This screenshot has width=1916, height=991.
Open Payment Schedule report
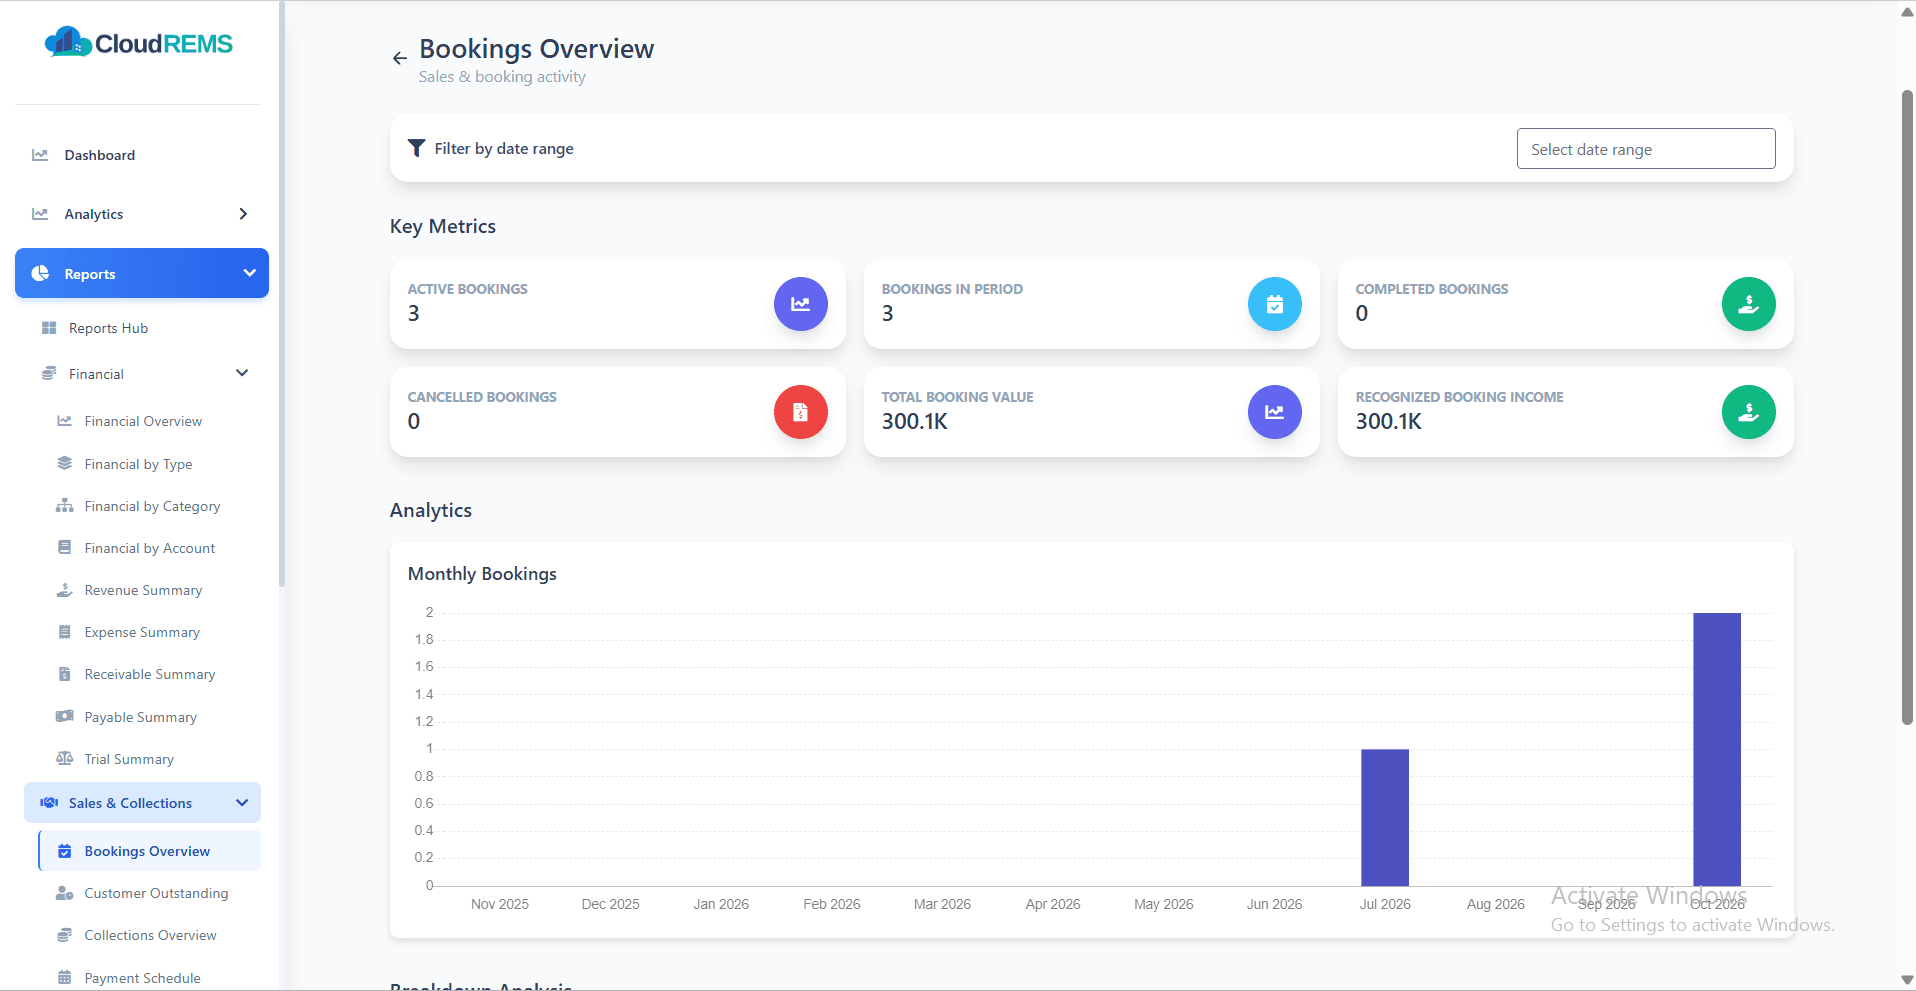click(142, 978)
